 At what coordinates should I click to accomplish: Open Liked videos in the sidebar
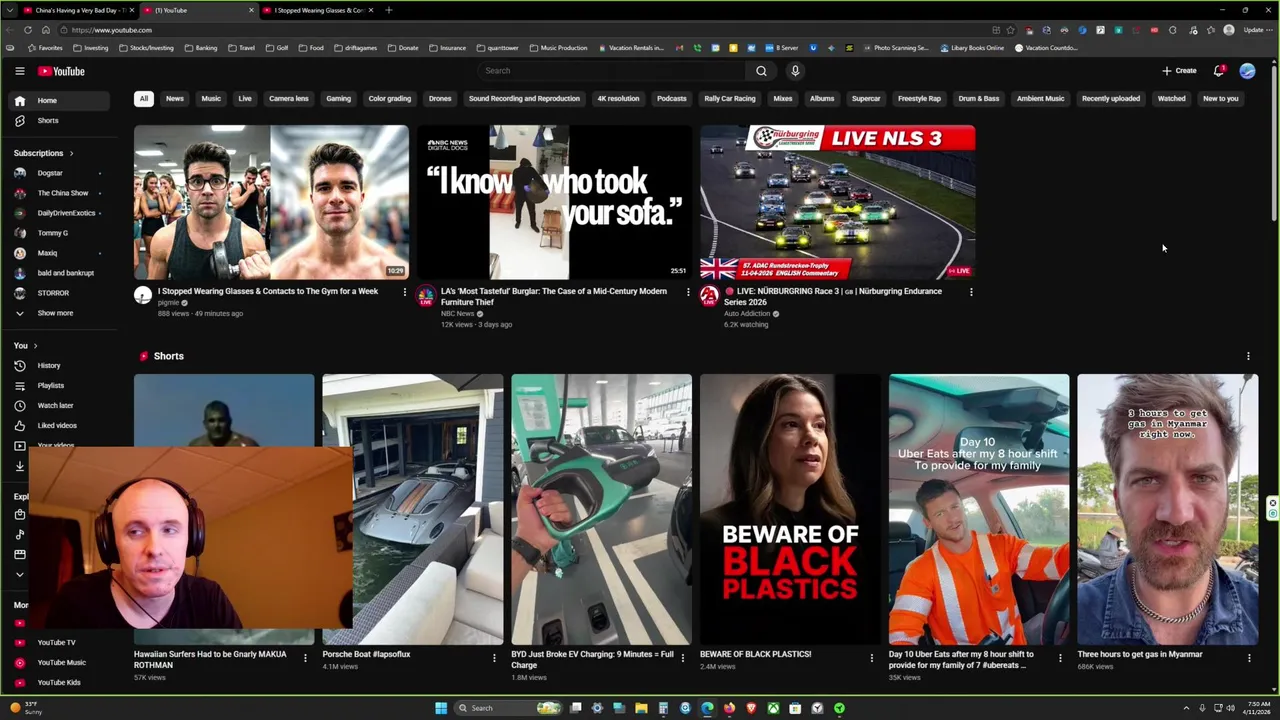[60, 425]
